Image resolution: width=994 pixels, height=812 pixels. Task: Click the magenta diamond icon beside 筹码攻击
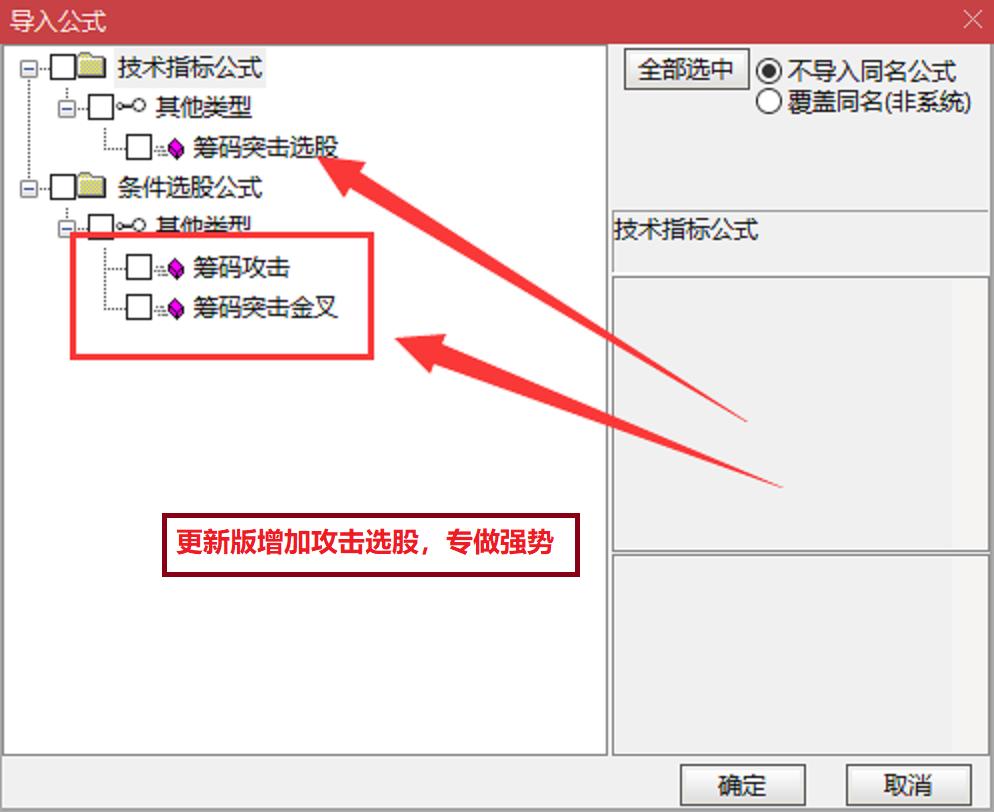point(175,269)
